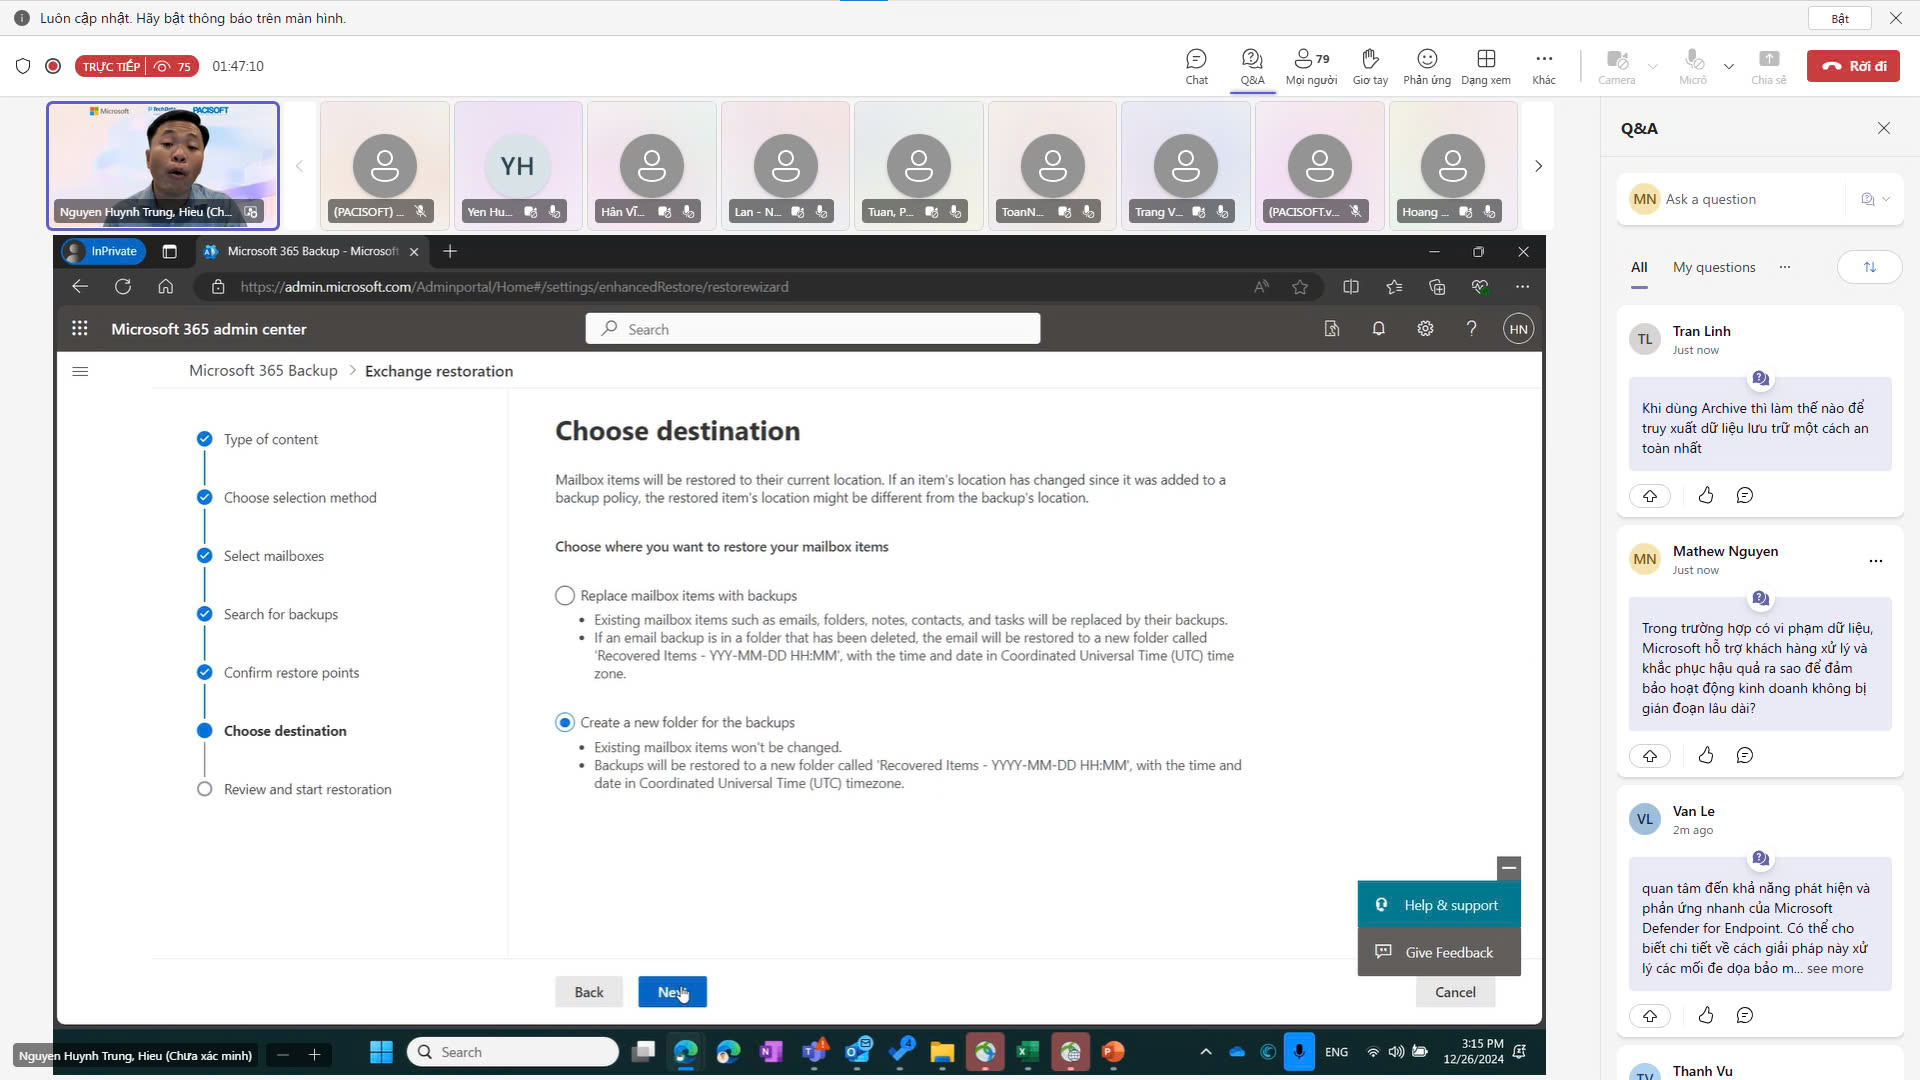Show next participants with right chevron

click(1538, 166)
